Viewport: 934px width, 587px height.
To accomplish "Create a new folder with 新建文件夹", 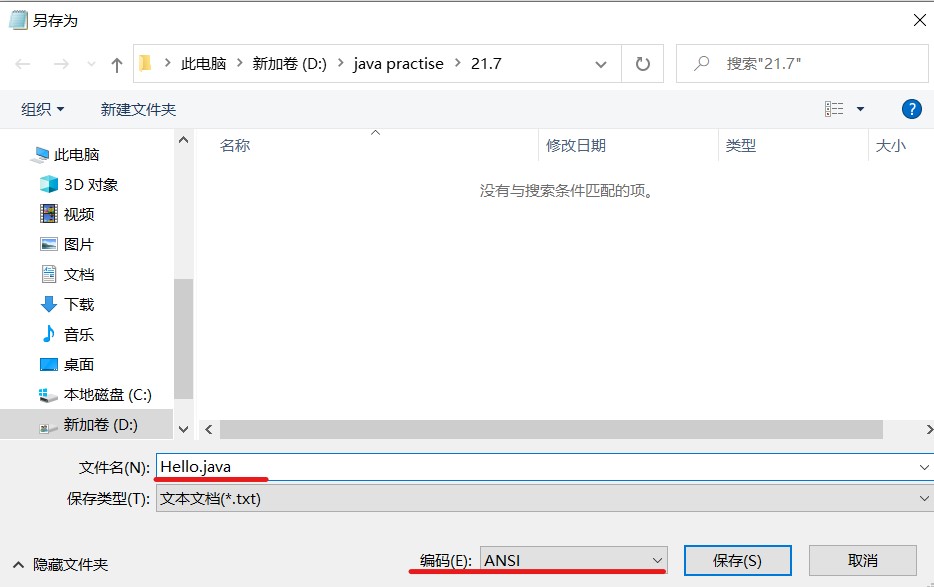I will click(x=138, y=110).
